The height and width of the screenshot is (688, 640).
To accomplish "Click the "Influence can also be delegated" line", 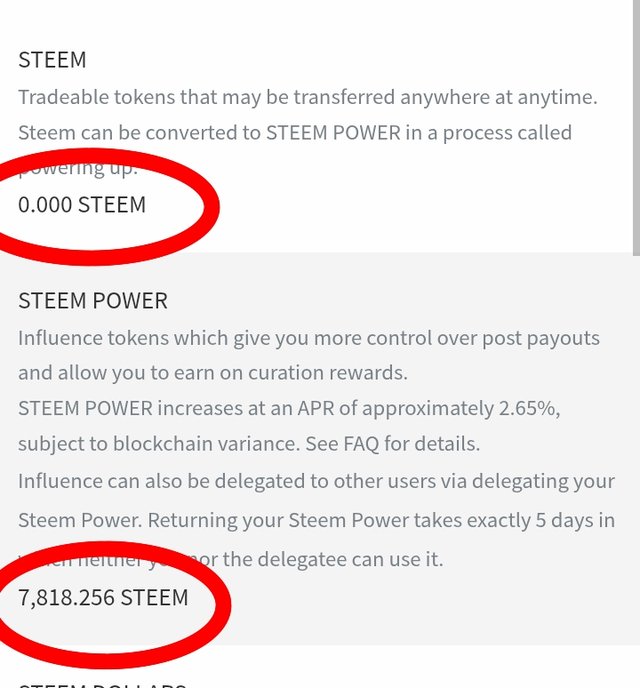I will pos(316,481).
